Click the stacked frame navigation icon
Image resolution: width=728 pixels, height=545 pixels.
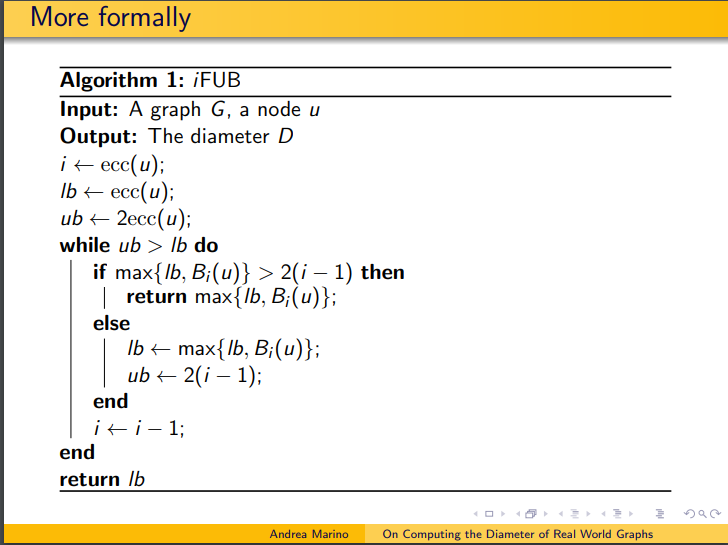(x=530, y=514)
